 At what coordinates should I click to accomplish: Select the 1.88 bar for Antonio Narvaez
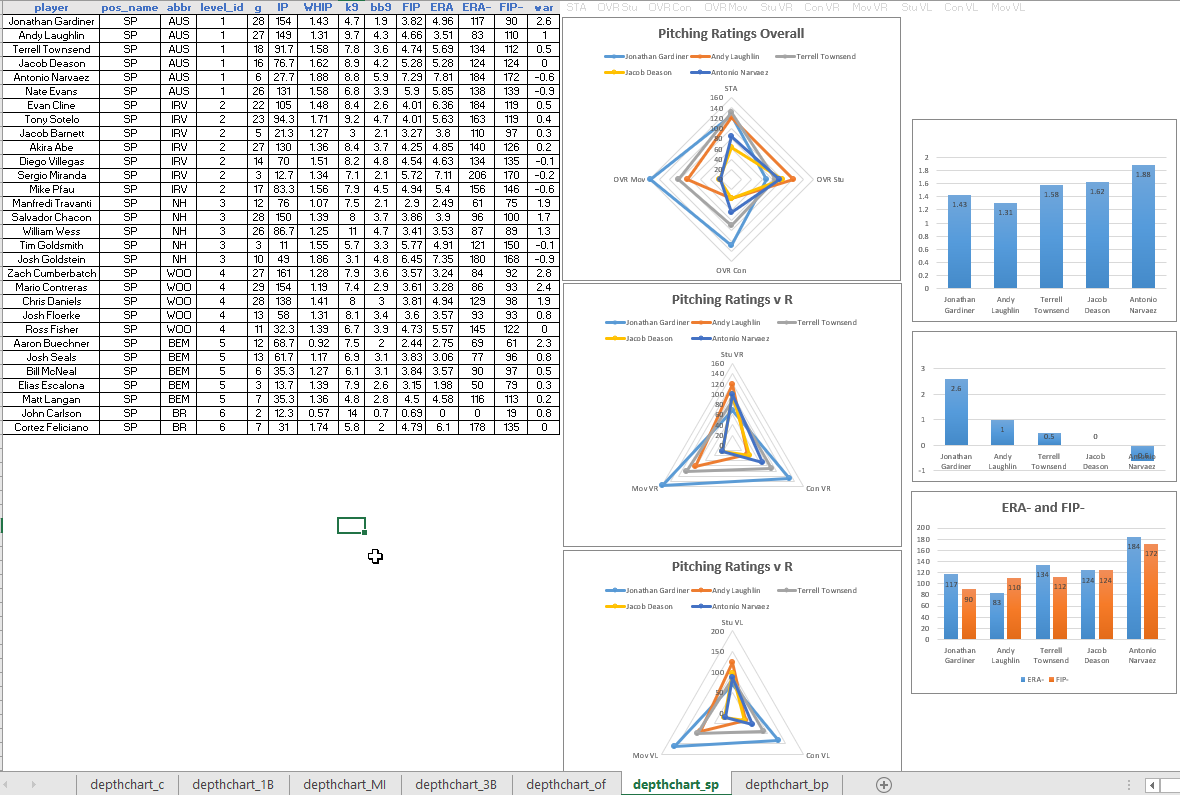tap(1143, 230)
